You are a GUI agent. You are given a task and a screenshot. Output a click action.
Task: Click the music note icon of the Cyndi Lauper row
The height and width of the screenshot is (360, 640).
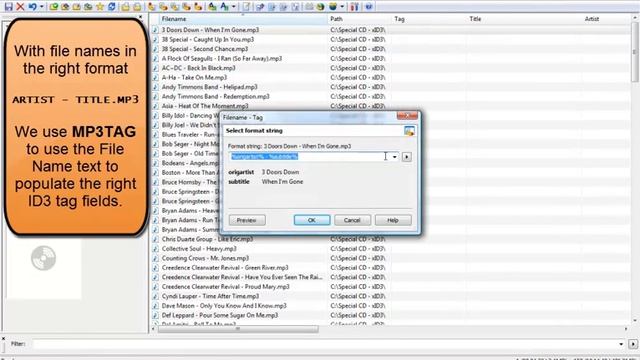coord(155,296)
